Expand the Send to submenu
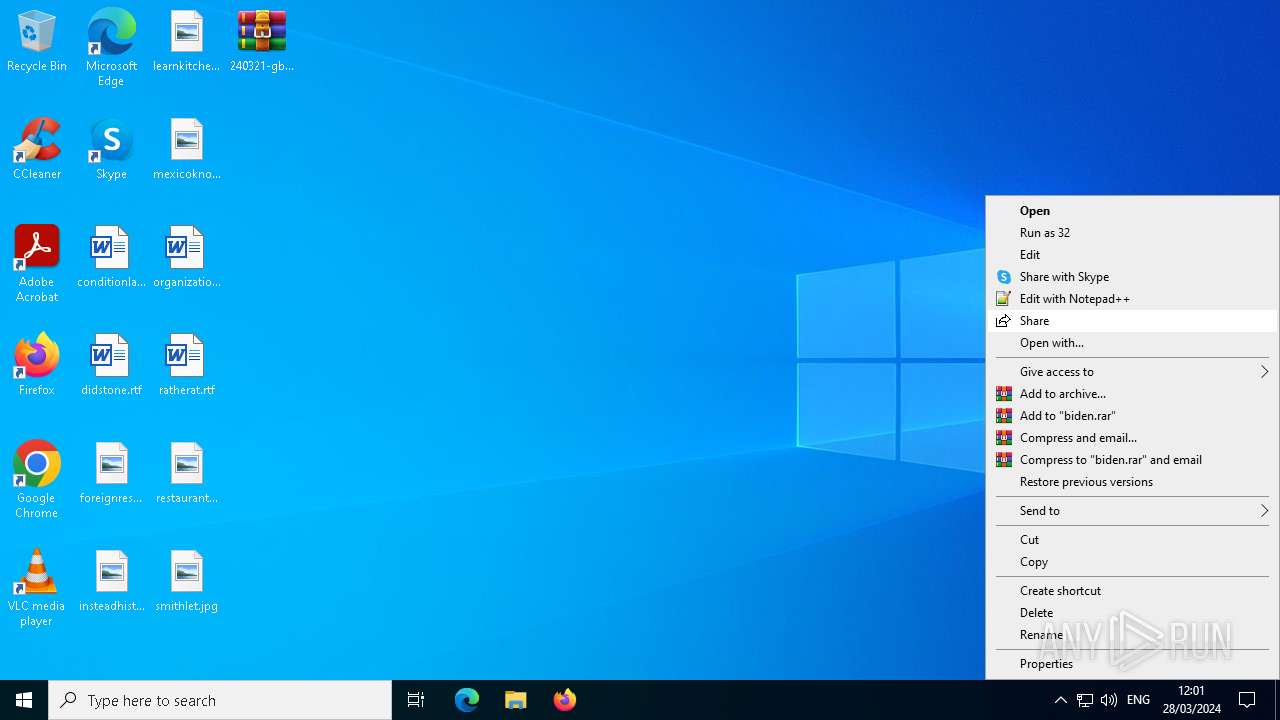This screenshot has height=720, width=1280. pos(1132,511)
